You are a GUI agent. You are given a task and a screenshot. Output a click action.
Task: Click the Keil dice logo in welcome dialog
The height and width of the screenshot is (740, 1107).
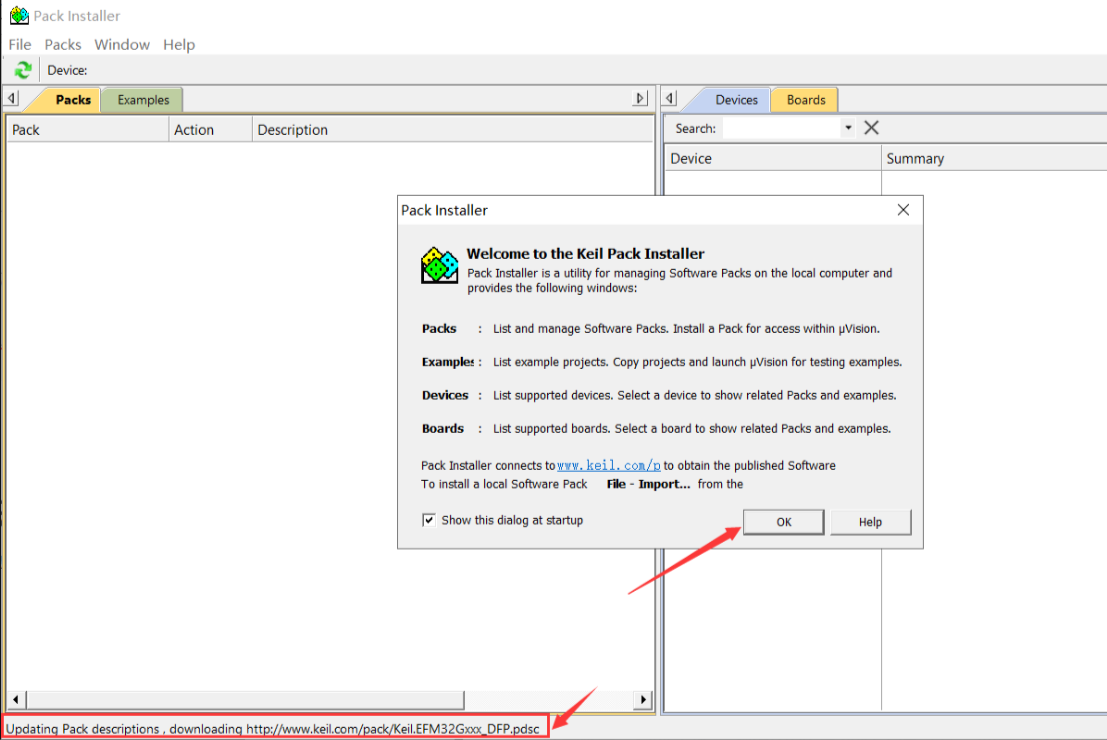[439, 265]
